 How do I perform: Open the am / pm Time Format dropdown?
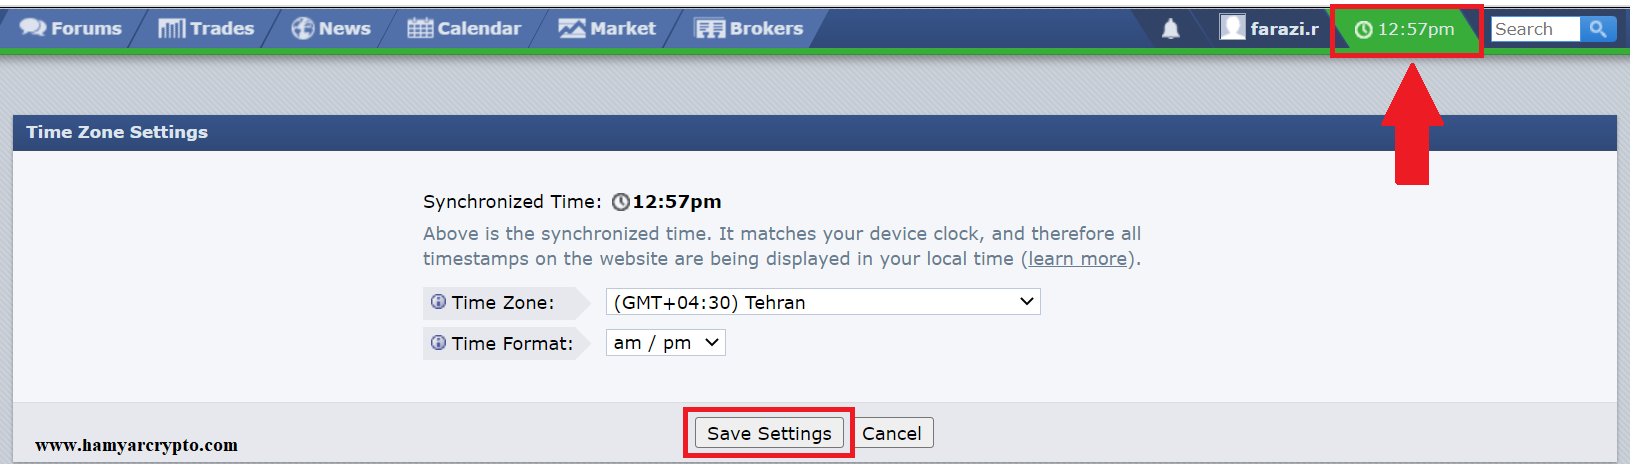(x=665, y=343)
